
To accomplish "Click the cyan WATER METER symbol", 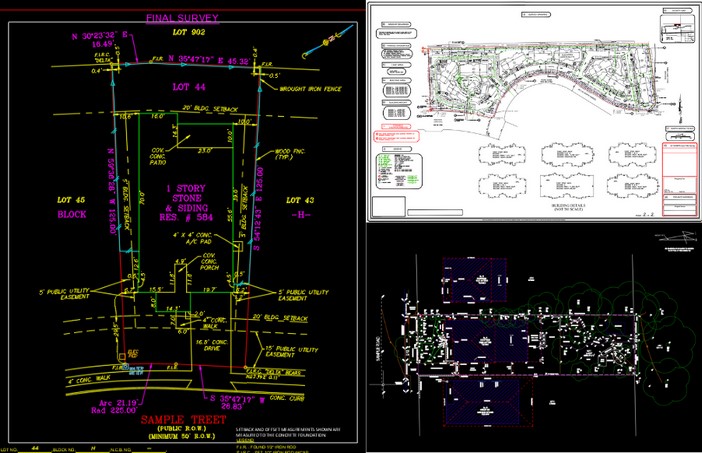I will [x=126, y=367].
